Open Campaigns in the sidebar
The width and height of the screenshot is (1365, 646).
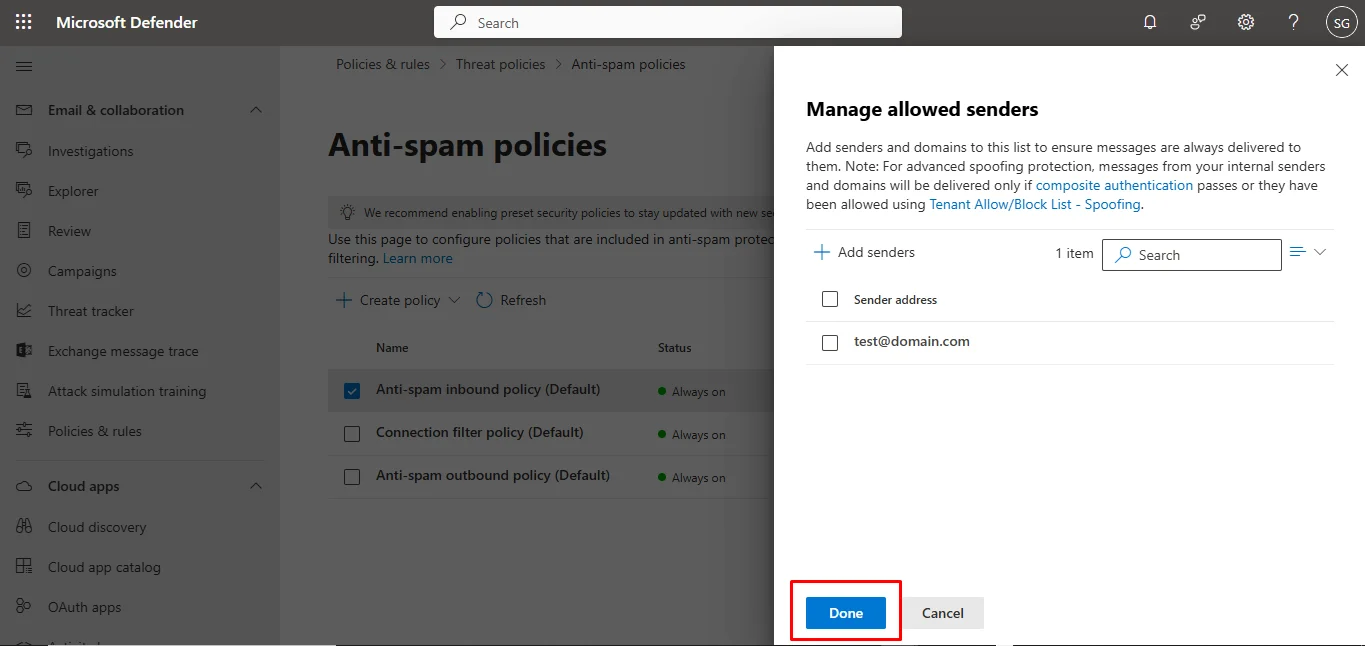point(82,271)
